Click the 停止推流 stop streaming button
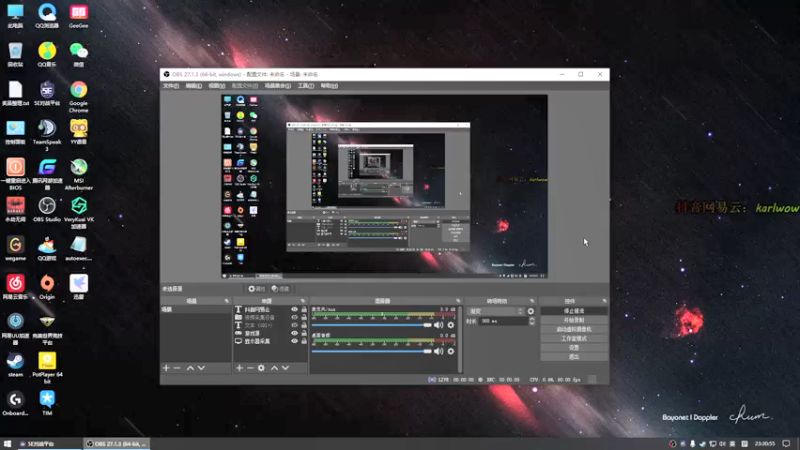Screen dimensions: 800x450 tap(574, 311)
